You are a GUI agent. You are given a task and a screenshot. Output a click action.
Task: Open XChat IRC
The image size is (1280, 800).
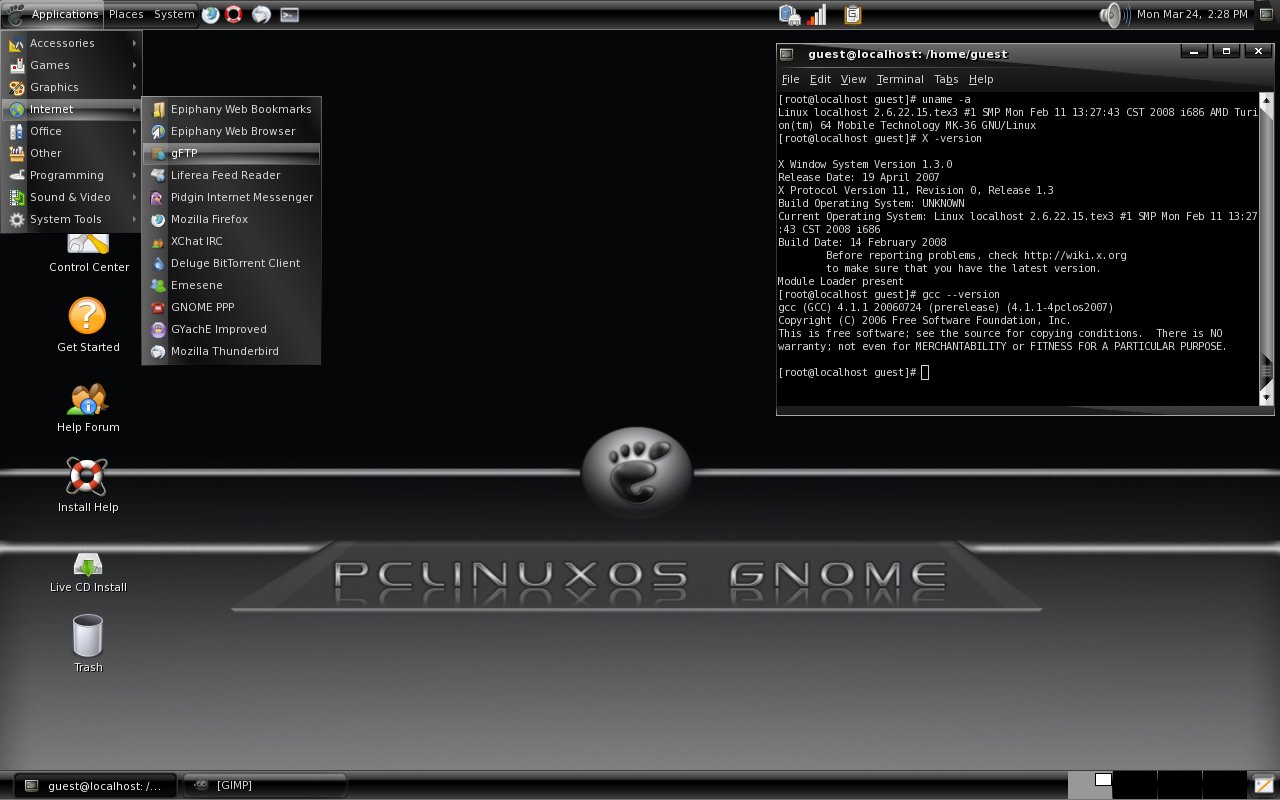pos(231,241)
